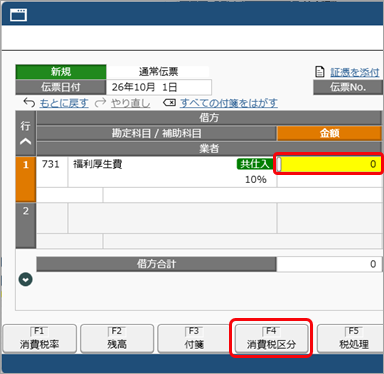Select row number 2 header

[26, 225]
